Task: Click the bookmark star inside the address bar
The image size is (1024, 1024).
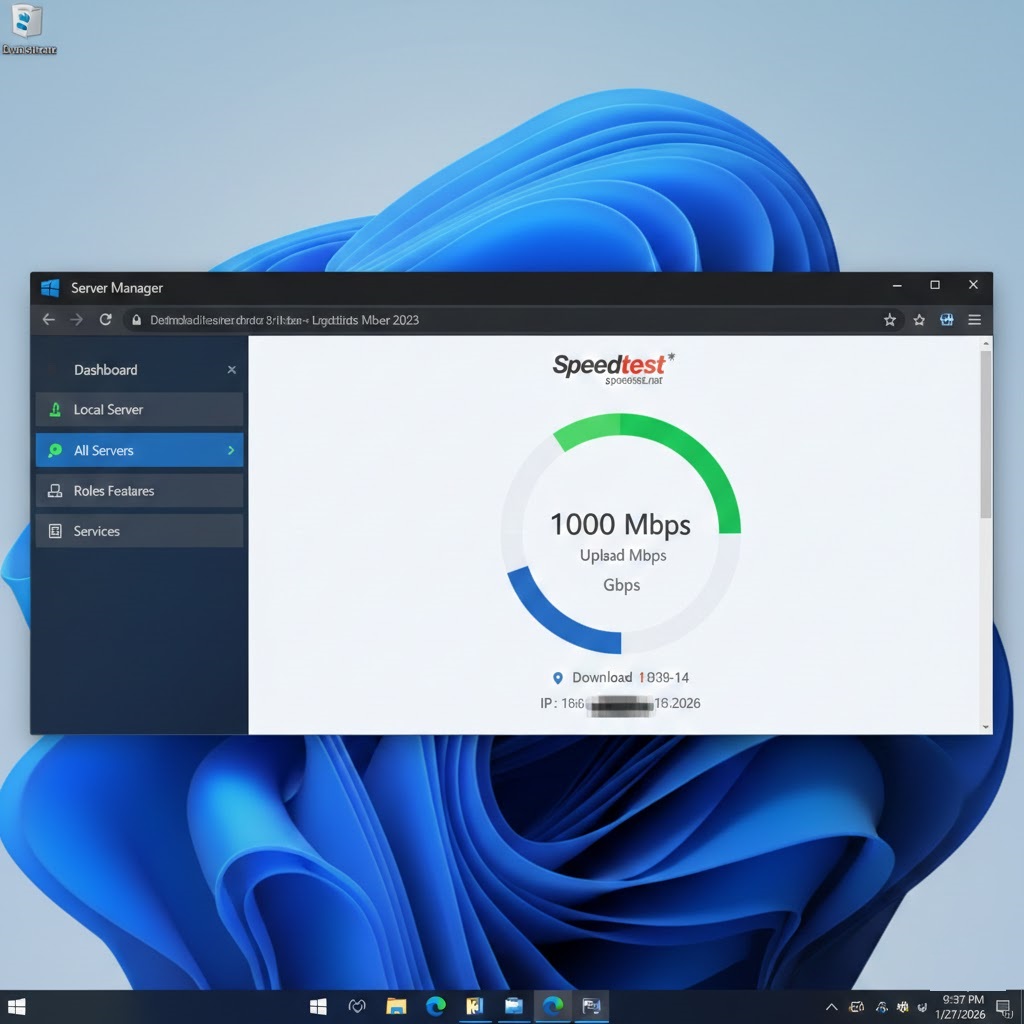Action: (889, 319)
